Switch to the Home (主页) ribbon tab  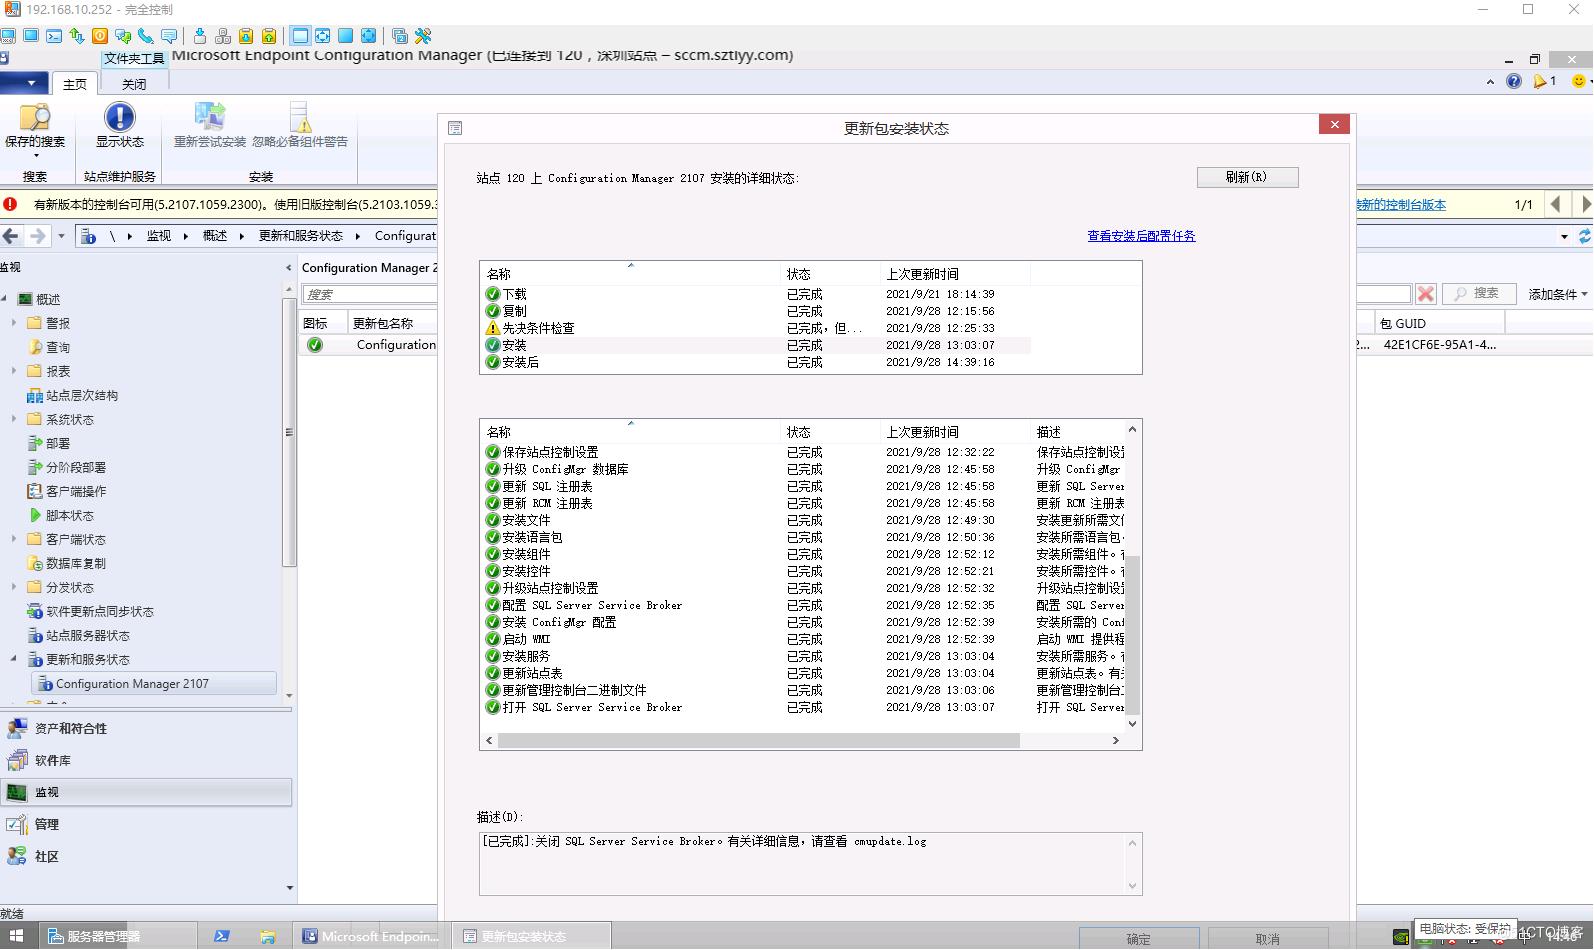pos(75,84)
